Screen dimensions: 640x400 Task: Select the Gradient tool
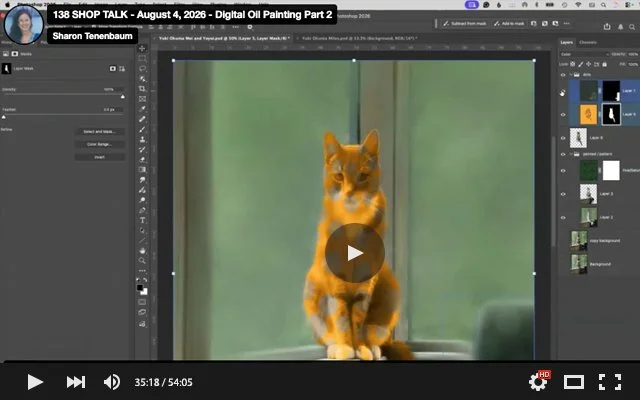pyautogui.click(x=142, y=170)
